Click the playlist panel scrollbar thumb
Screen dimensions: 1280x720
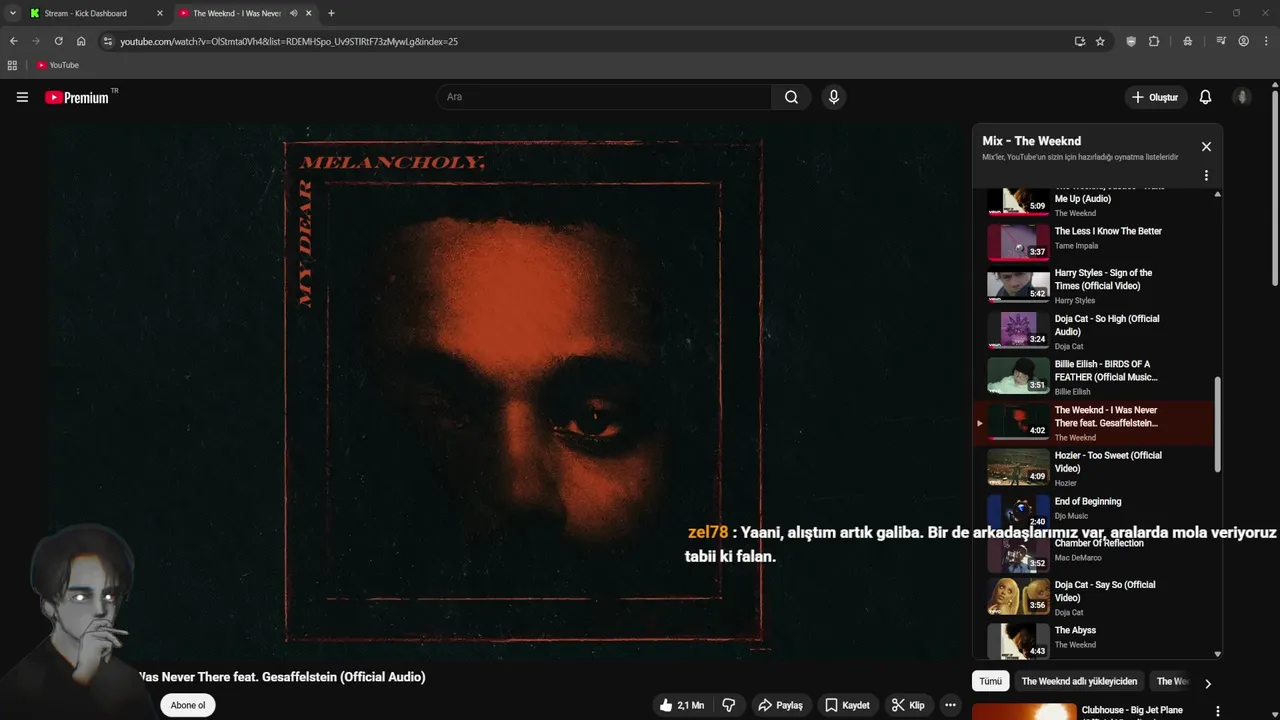point(1217,424)
